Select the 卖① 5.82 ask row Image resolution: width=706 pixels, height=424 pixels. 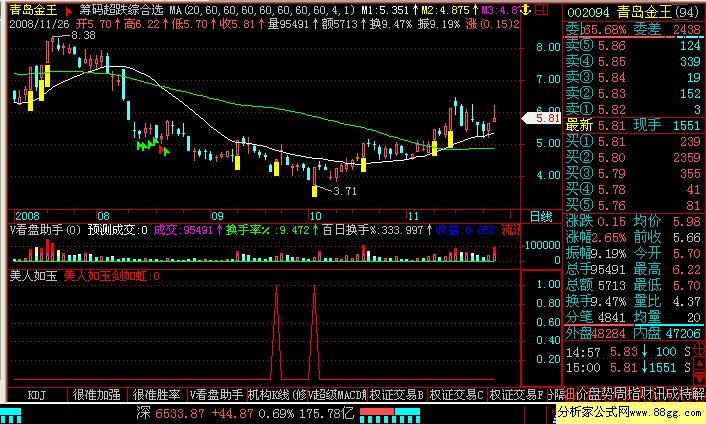pos(633,109)
